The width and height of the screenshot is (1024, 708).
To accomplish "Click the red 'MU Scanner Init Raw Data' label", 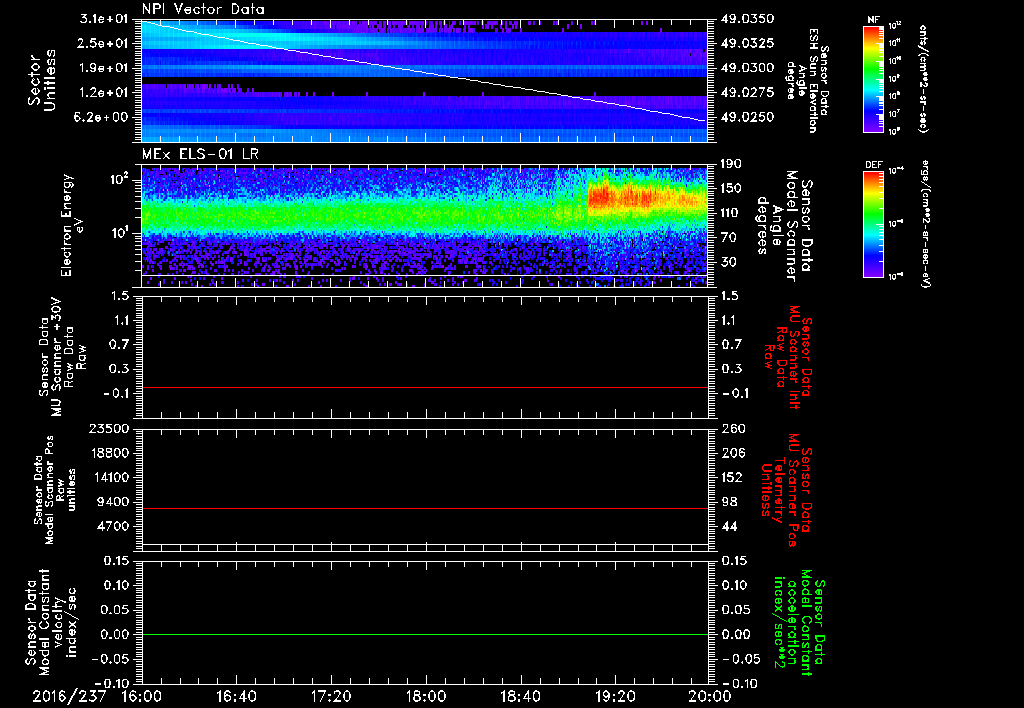I will click(788, 358).
